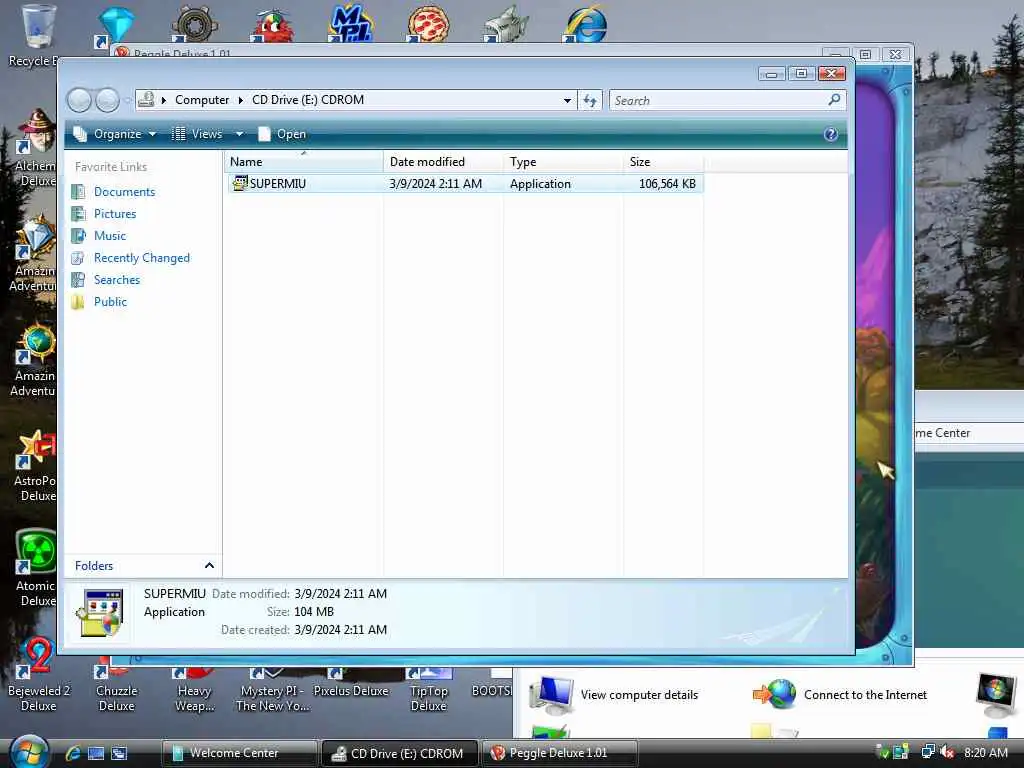Open Pixelus Deluxe desktop shortcut
Viewport: 1024px width, 768px height.
(351, 682)
